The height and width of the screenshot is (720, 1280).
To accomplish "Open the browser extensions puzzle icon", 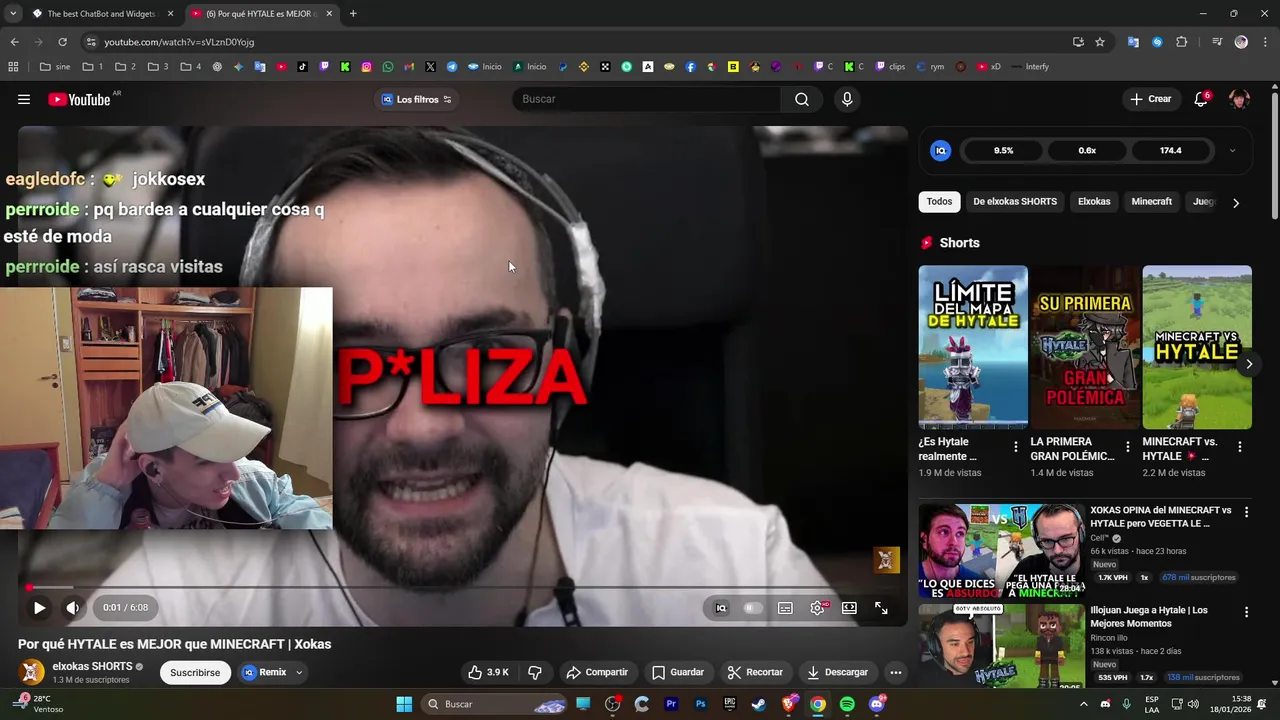I will 1182,42.
